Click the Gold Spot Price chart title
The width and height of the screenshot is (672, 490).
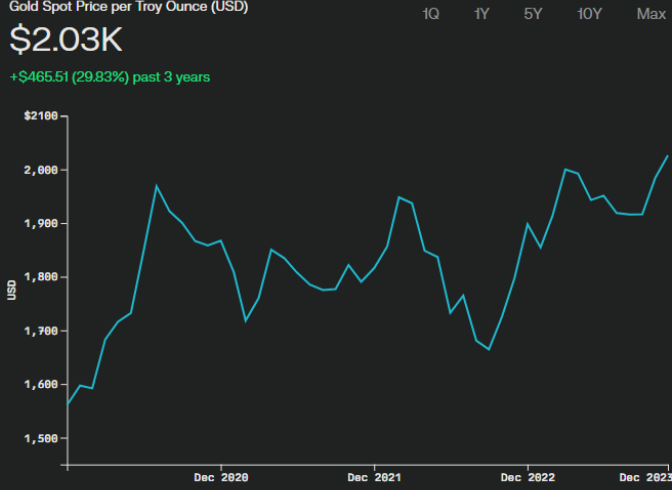point(125,7)
